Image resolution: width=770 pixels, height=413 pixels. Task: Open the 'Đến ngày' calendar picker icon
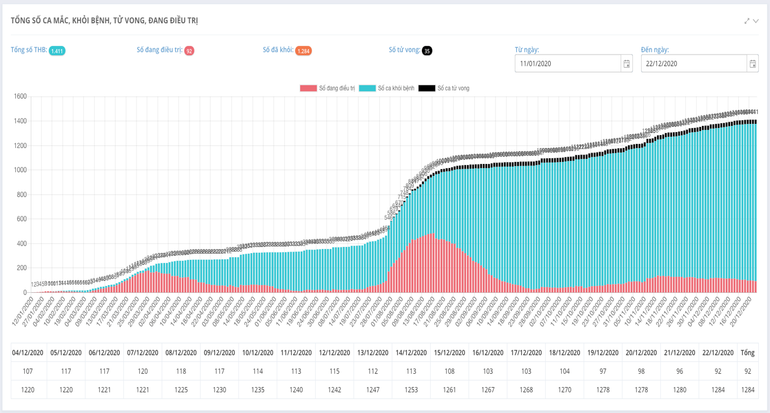point(752,64)
